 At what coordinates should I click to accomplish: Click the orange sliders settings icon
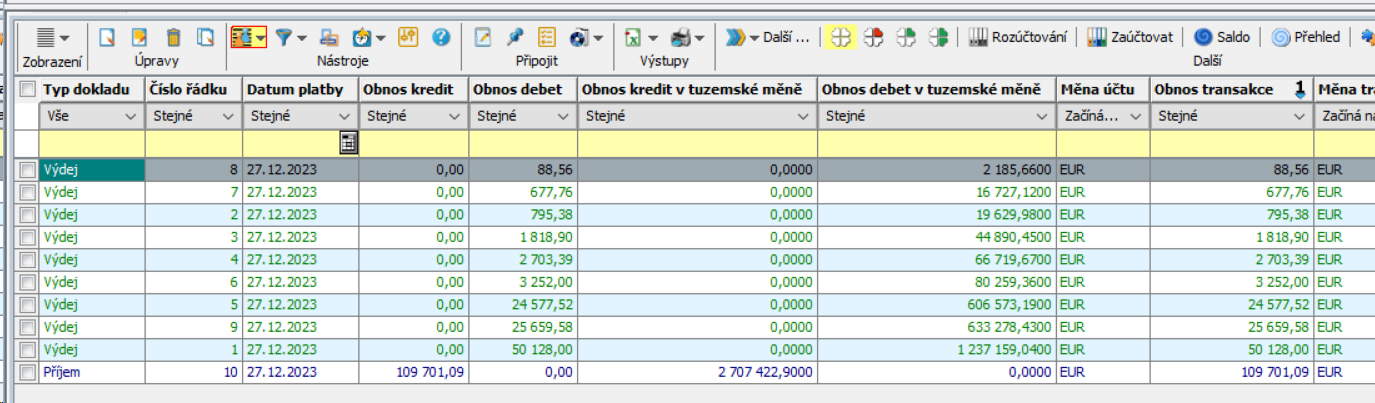(x=407, y=38)
